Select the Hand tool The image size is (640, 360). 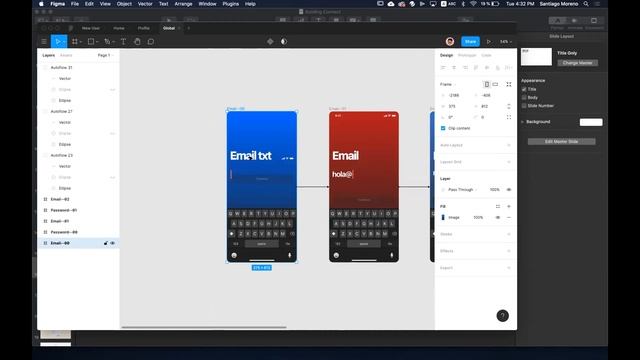[x=137, y=42]
